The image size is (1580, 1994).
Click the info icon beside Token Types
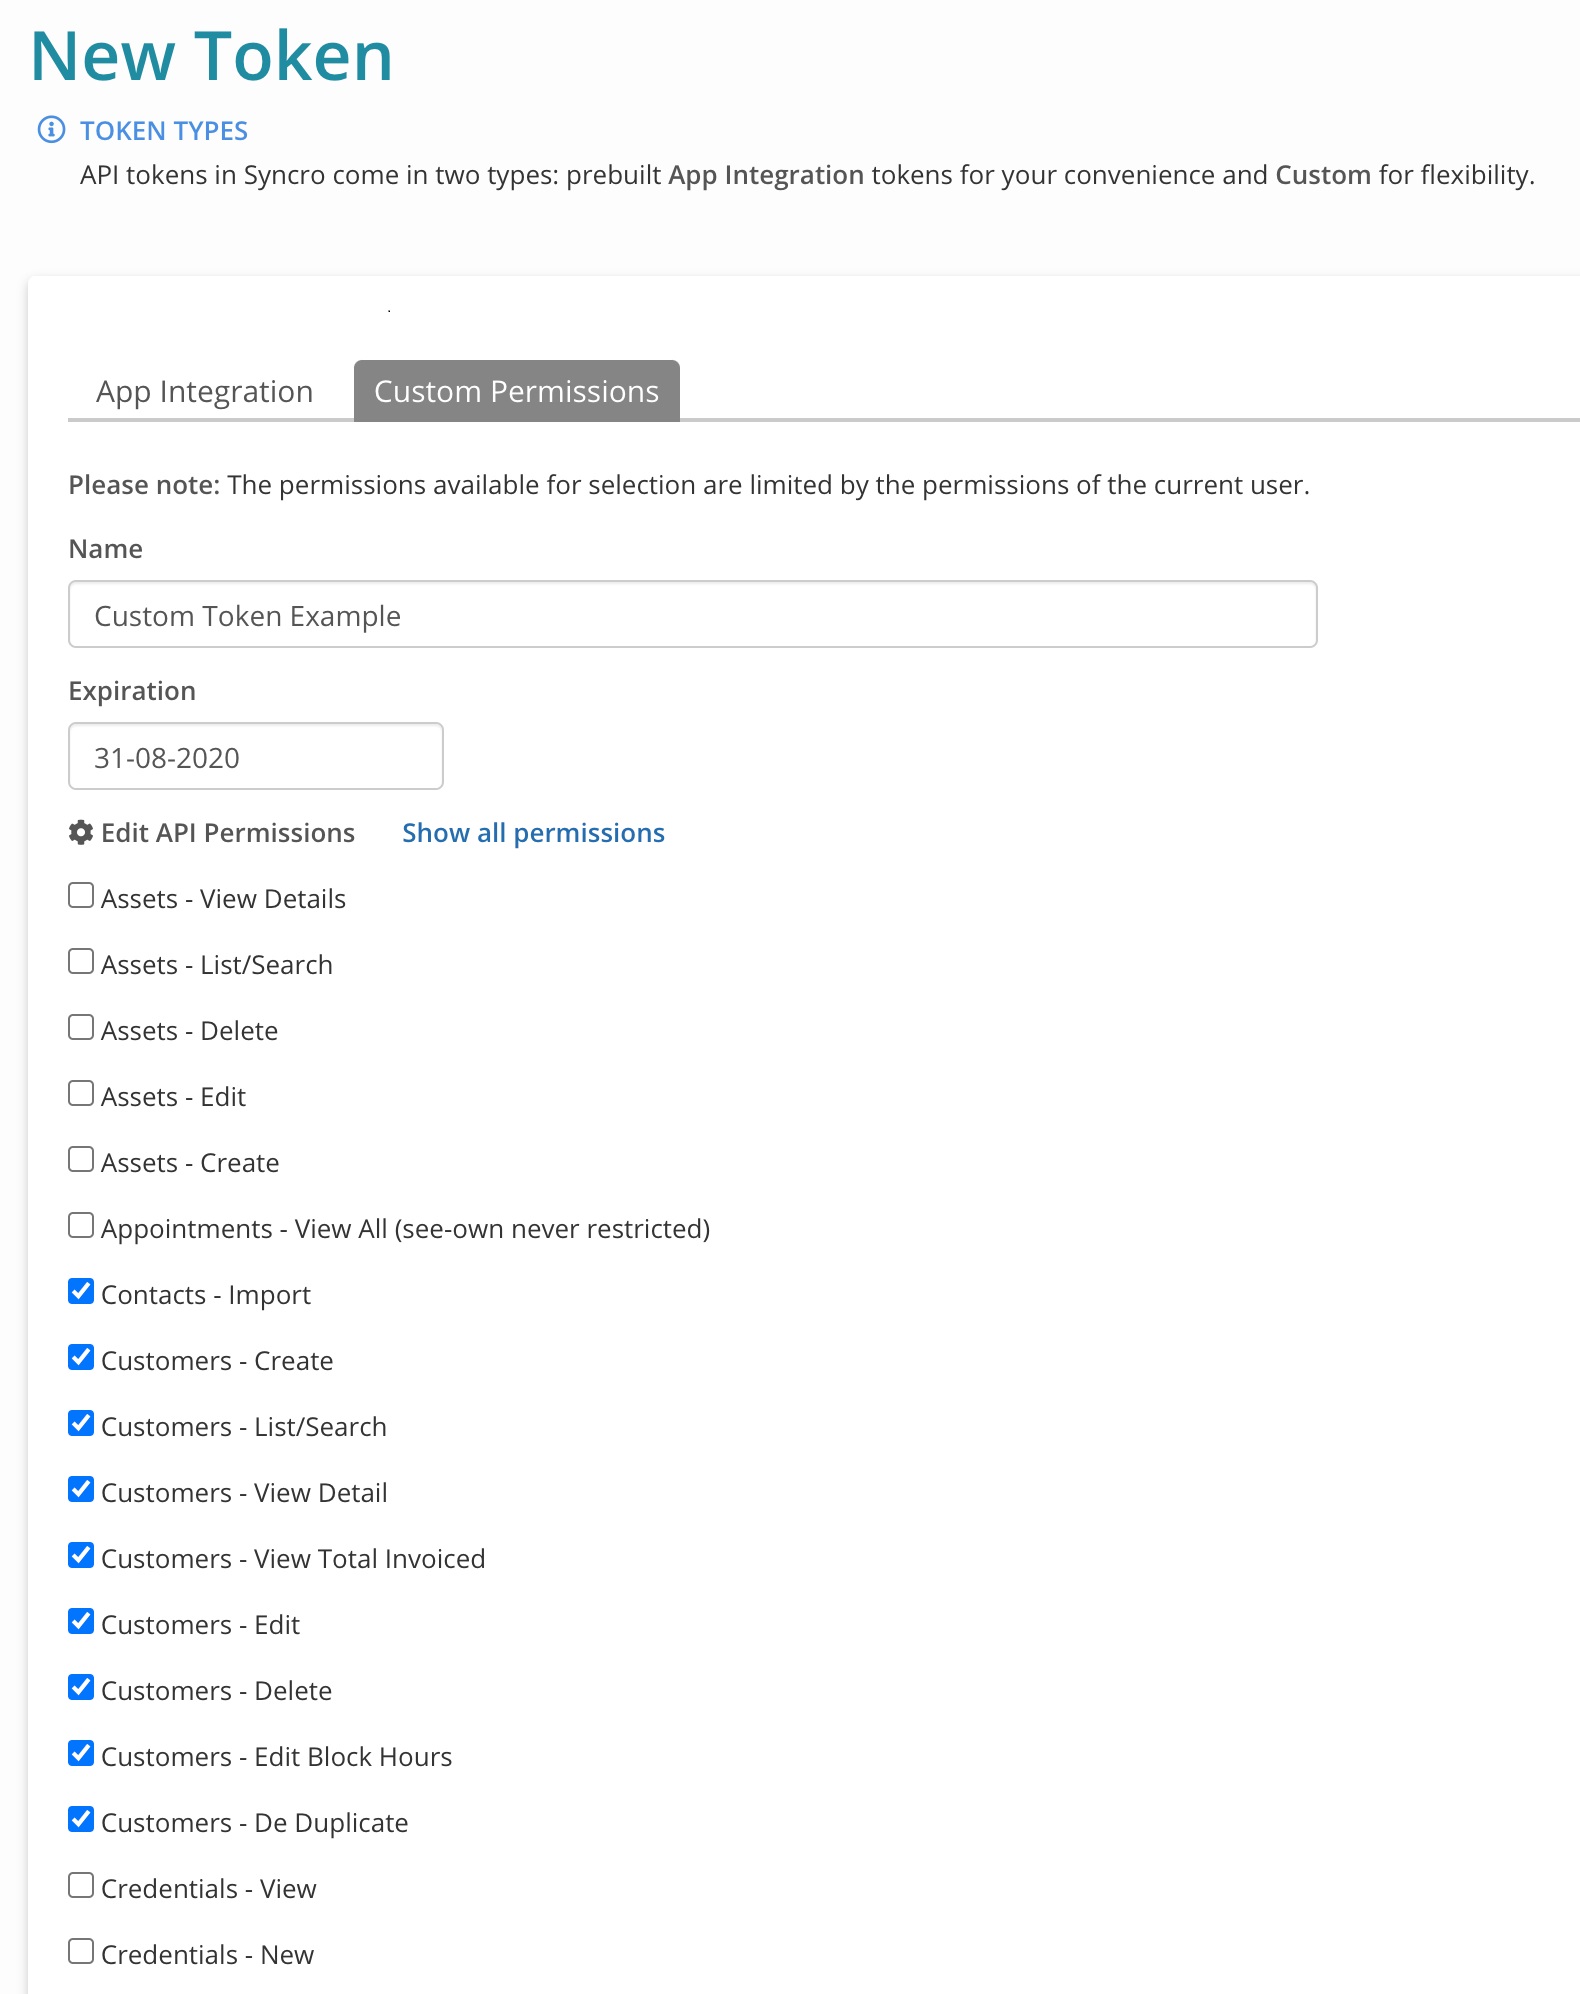pos(51,130)
